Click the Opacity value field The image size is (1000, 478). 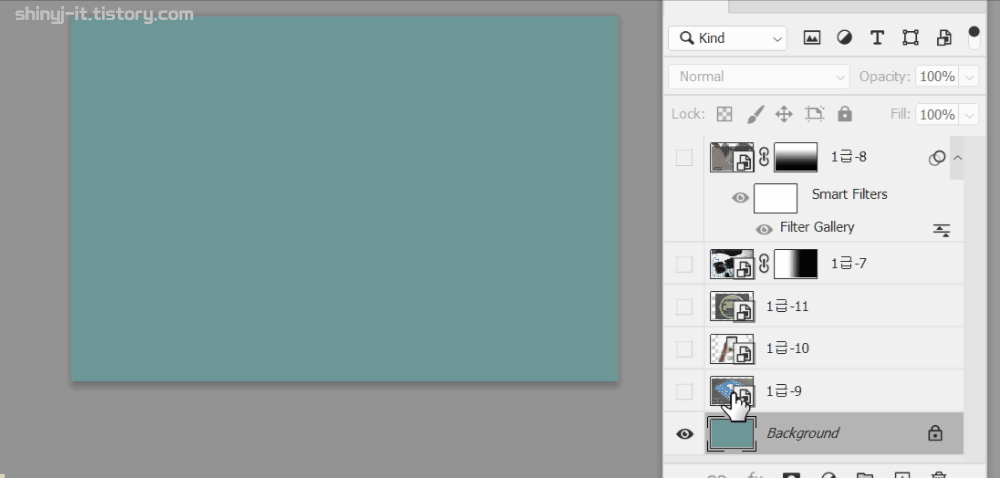point(937,76)
